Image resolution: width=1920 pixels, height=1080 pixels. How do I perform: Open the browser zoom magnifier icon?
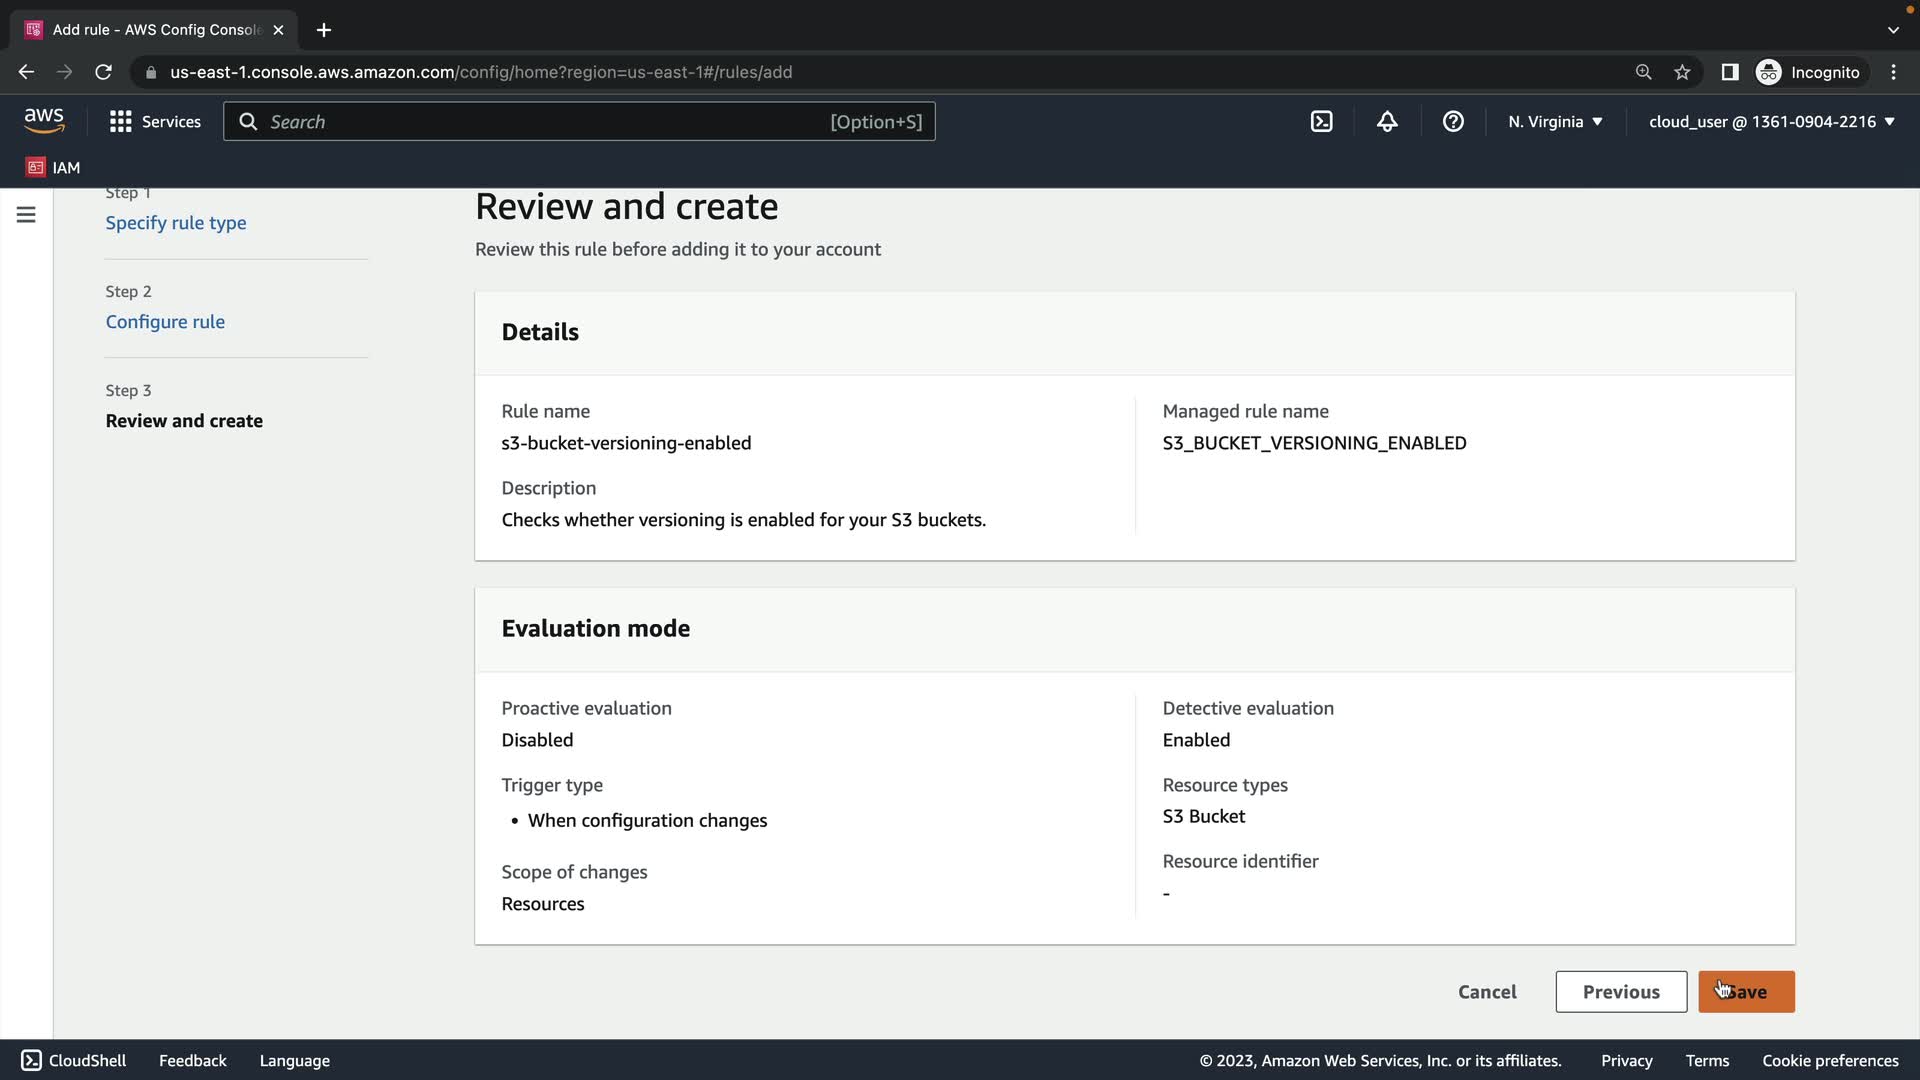(x=1643, y=72)
